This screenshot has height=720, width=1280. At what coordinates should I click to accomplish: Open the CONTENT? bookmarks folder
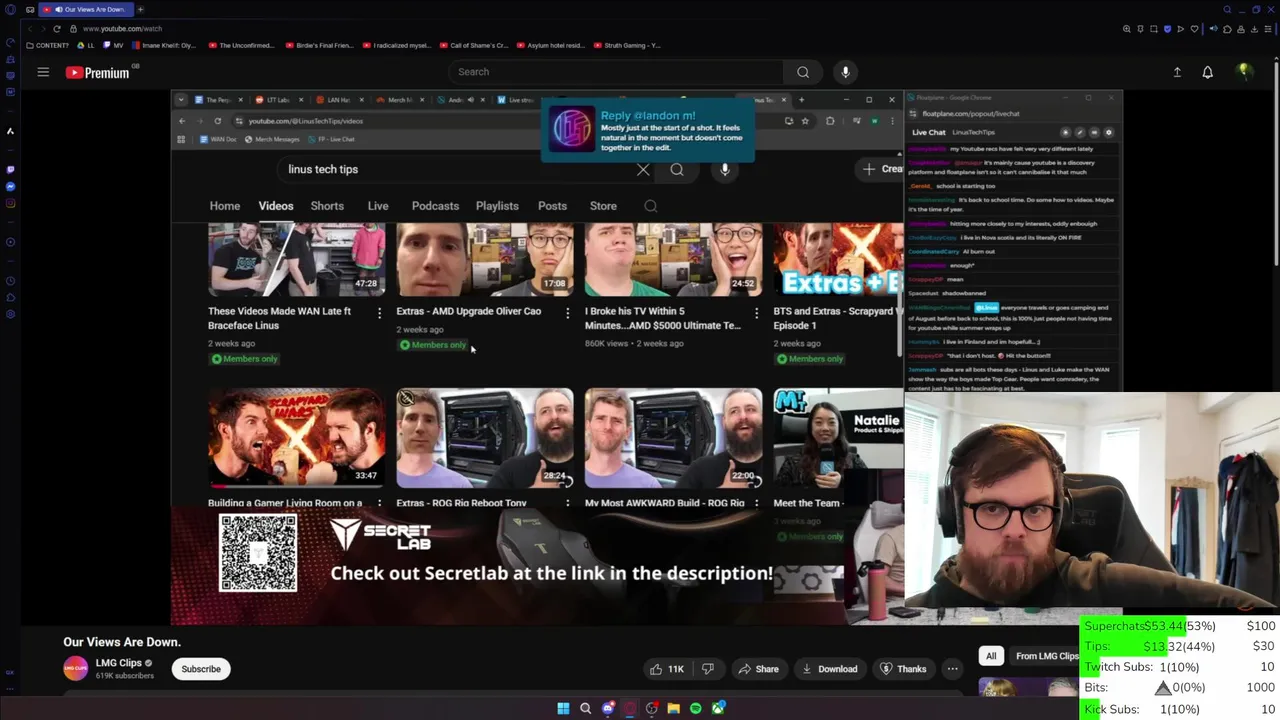pyautogui.click(x=49, y=45)
